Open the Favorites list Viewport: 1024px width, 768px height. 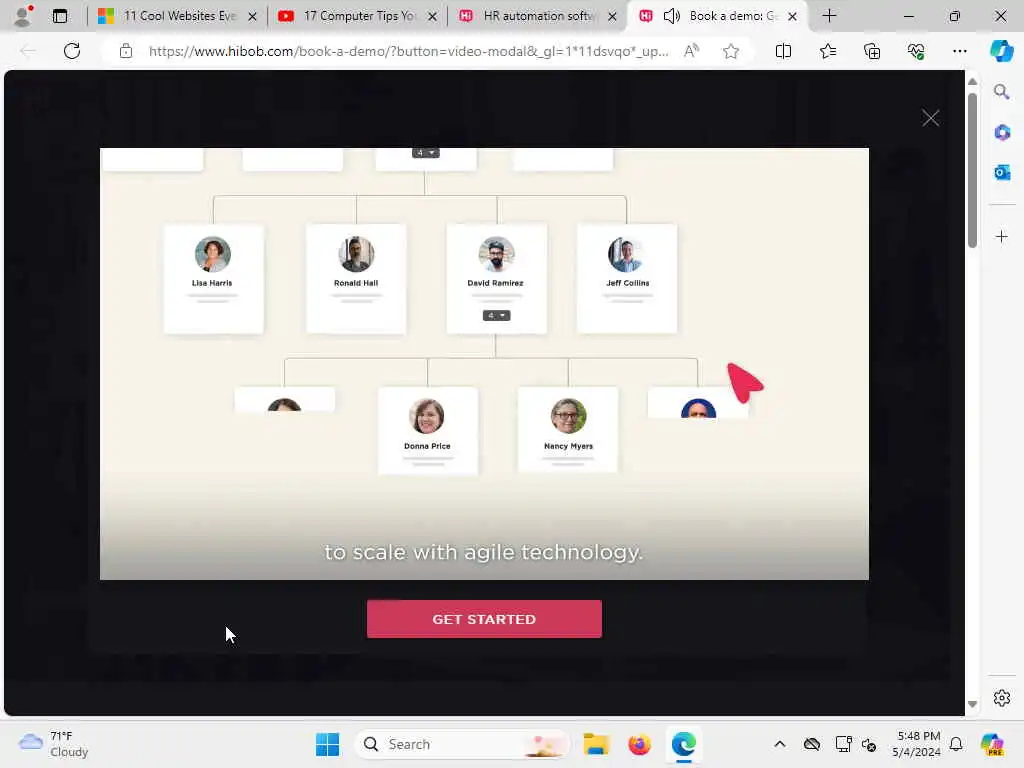click(x=827, y=51)
